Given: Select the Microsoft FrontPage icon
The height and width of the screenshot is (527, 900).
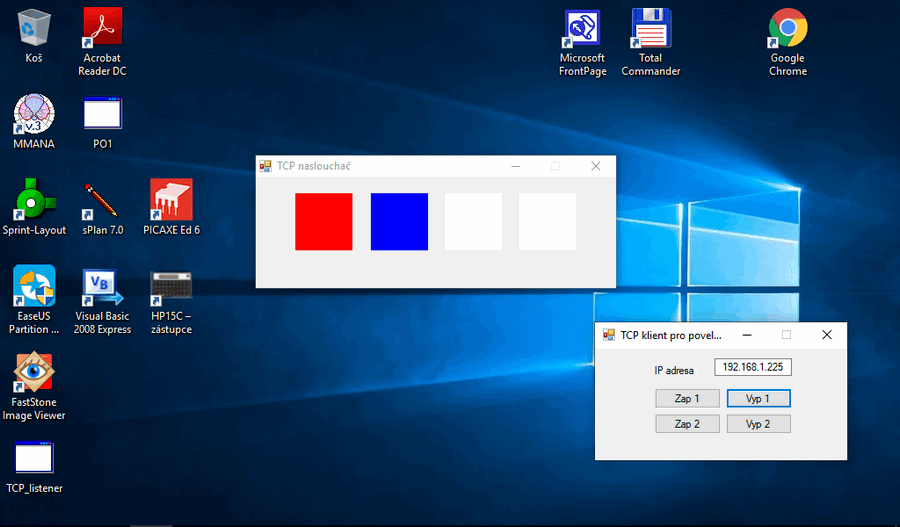Looking at the screenshot, I should [x=582, y=28].
